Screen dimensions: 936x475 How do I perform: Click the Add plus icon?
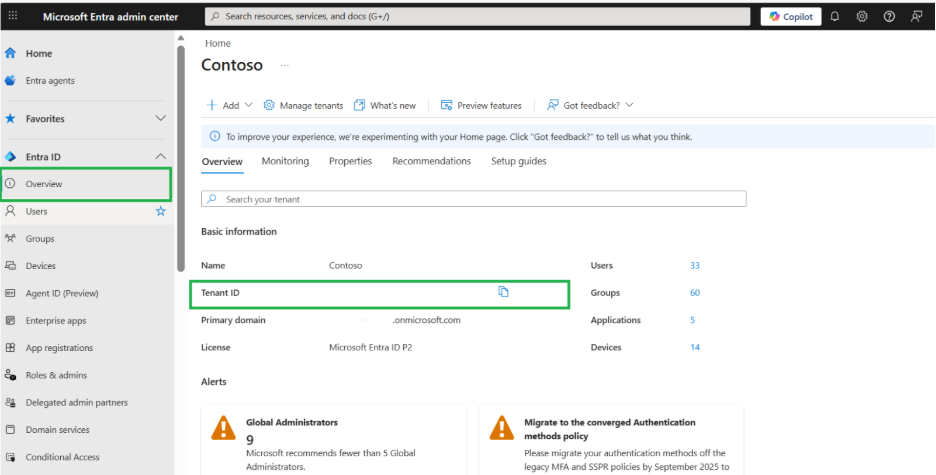(211, 105)
